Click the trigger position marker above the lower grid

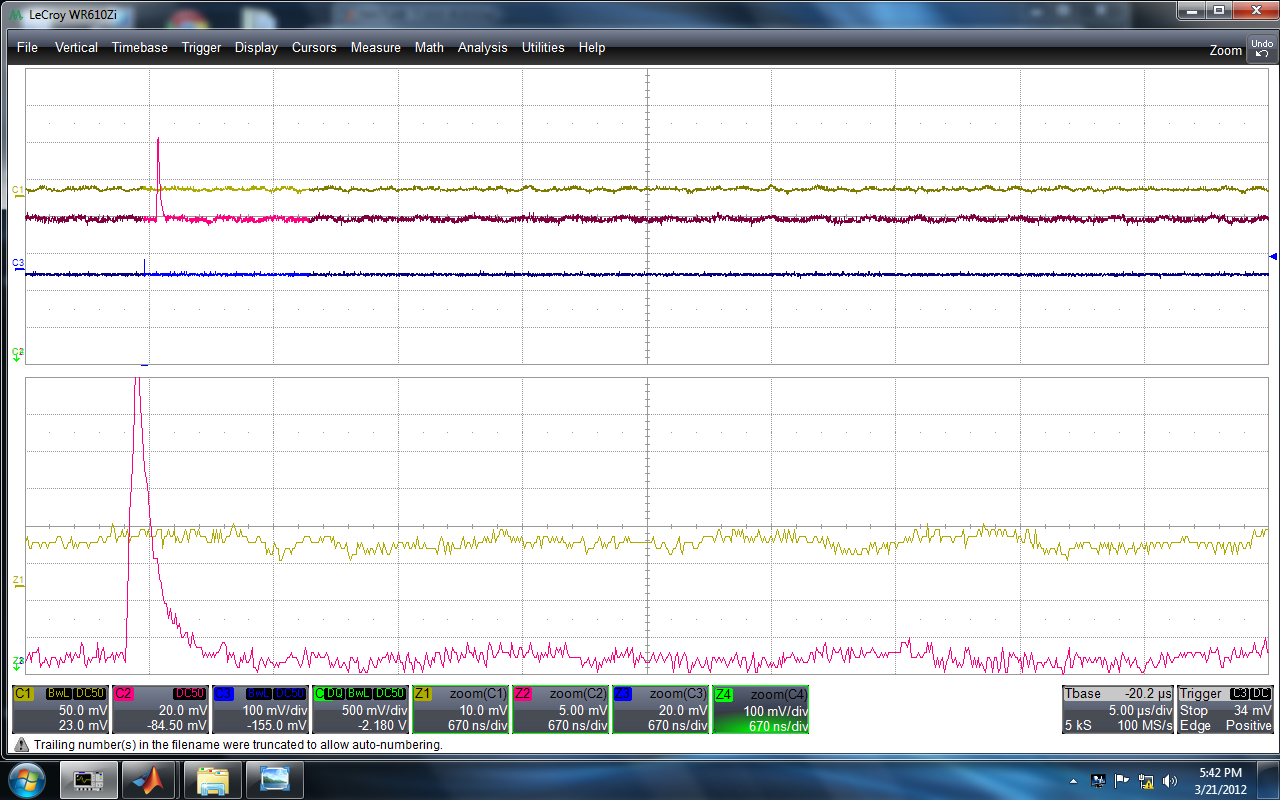[145, 366]
